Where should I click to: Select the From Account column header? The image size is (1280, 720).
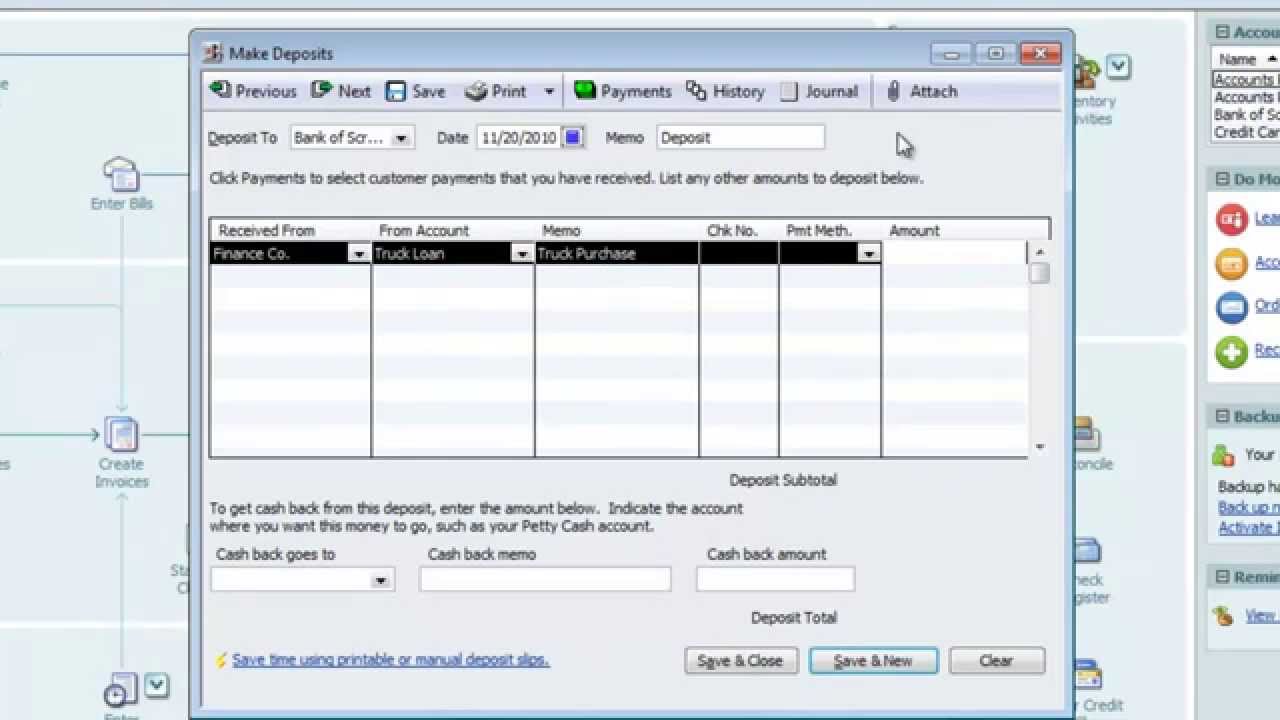(x=424, y=231)
